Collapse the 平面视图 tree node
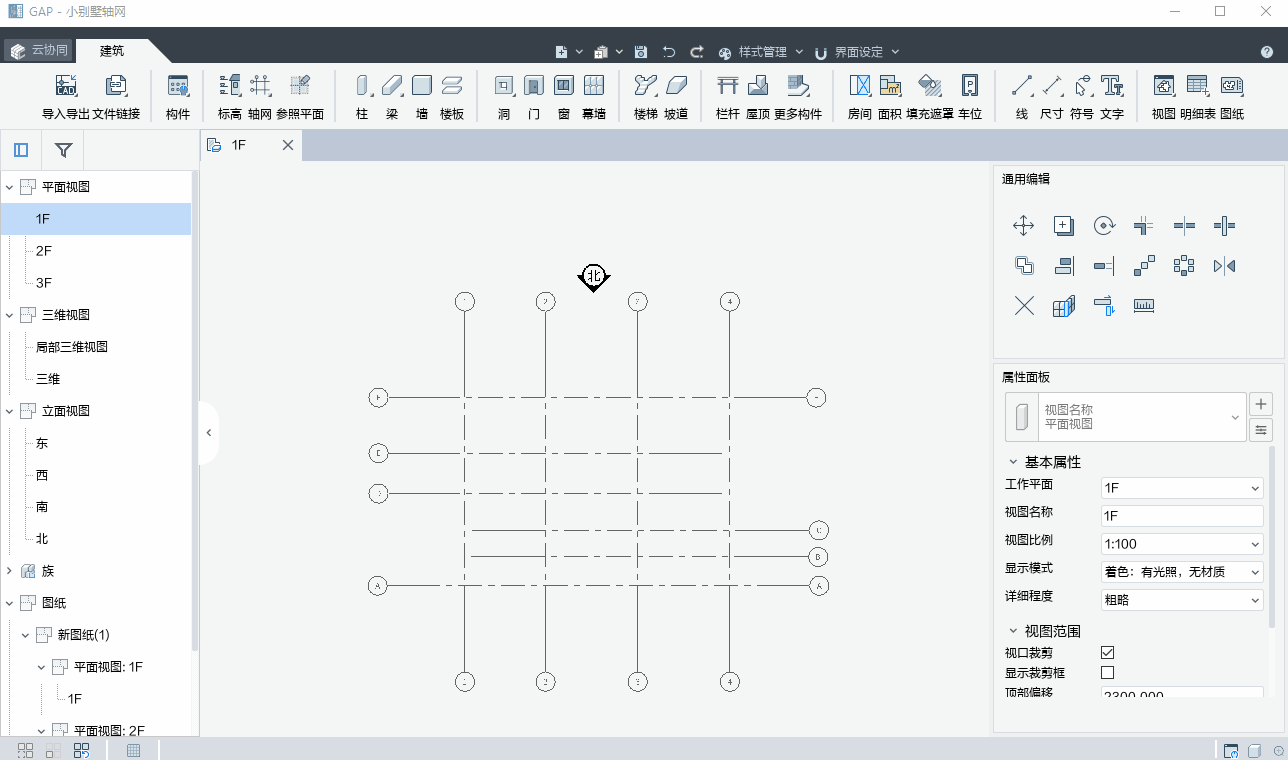Screen dimensions: 1288x760 [x=10, y=187]
